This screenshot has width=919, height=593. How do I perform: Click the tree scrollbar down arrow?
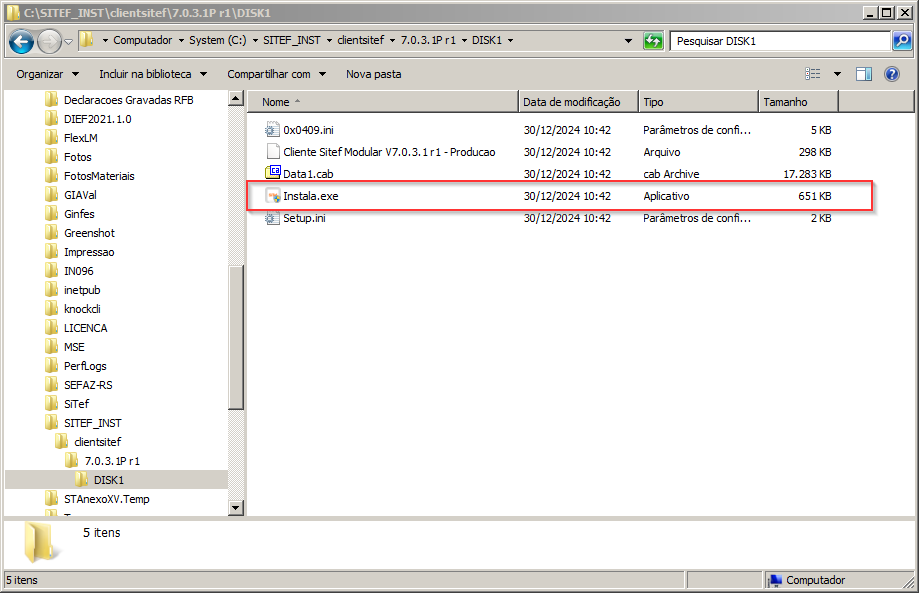click(236, 507)
